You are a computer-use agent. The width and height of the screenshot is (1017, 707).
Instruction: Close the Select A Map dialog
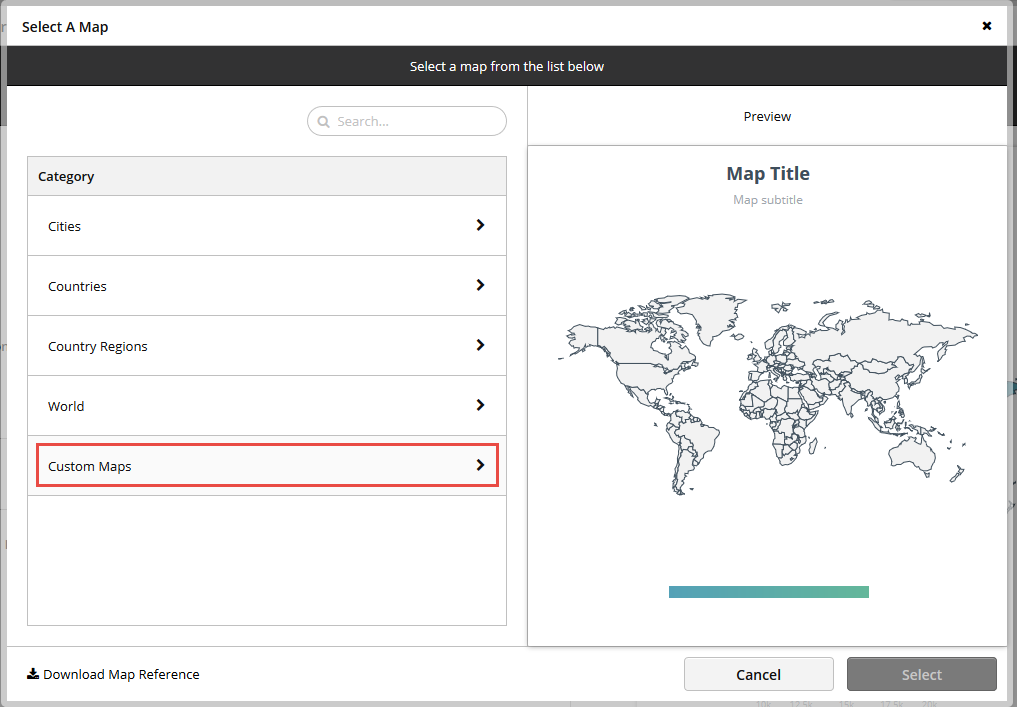tap(987, 26)
